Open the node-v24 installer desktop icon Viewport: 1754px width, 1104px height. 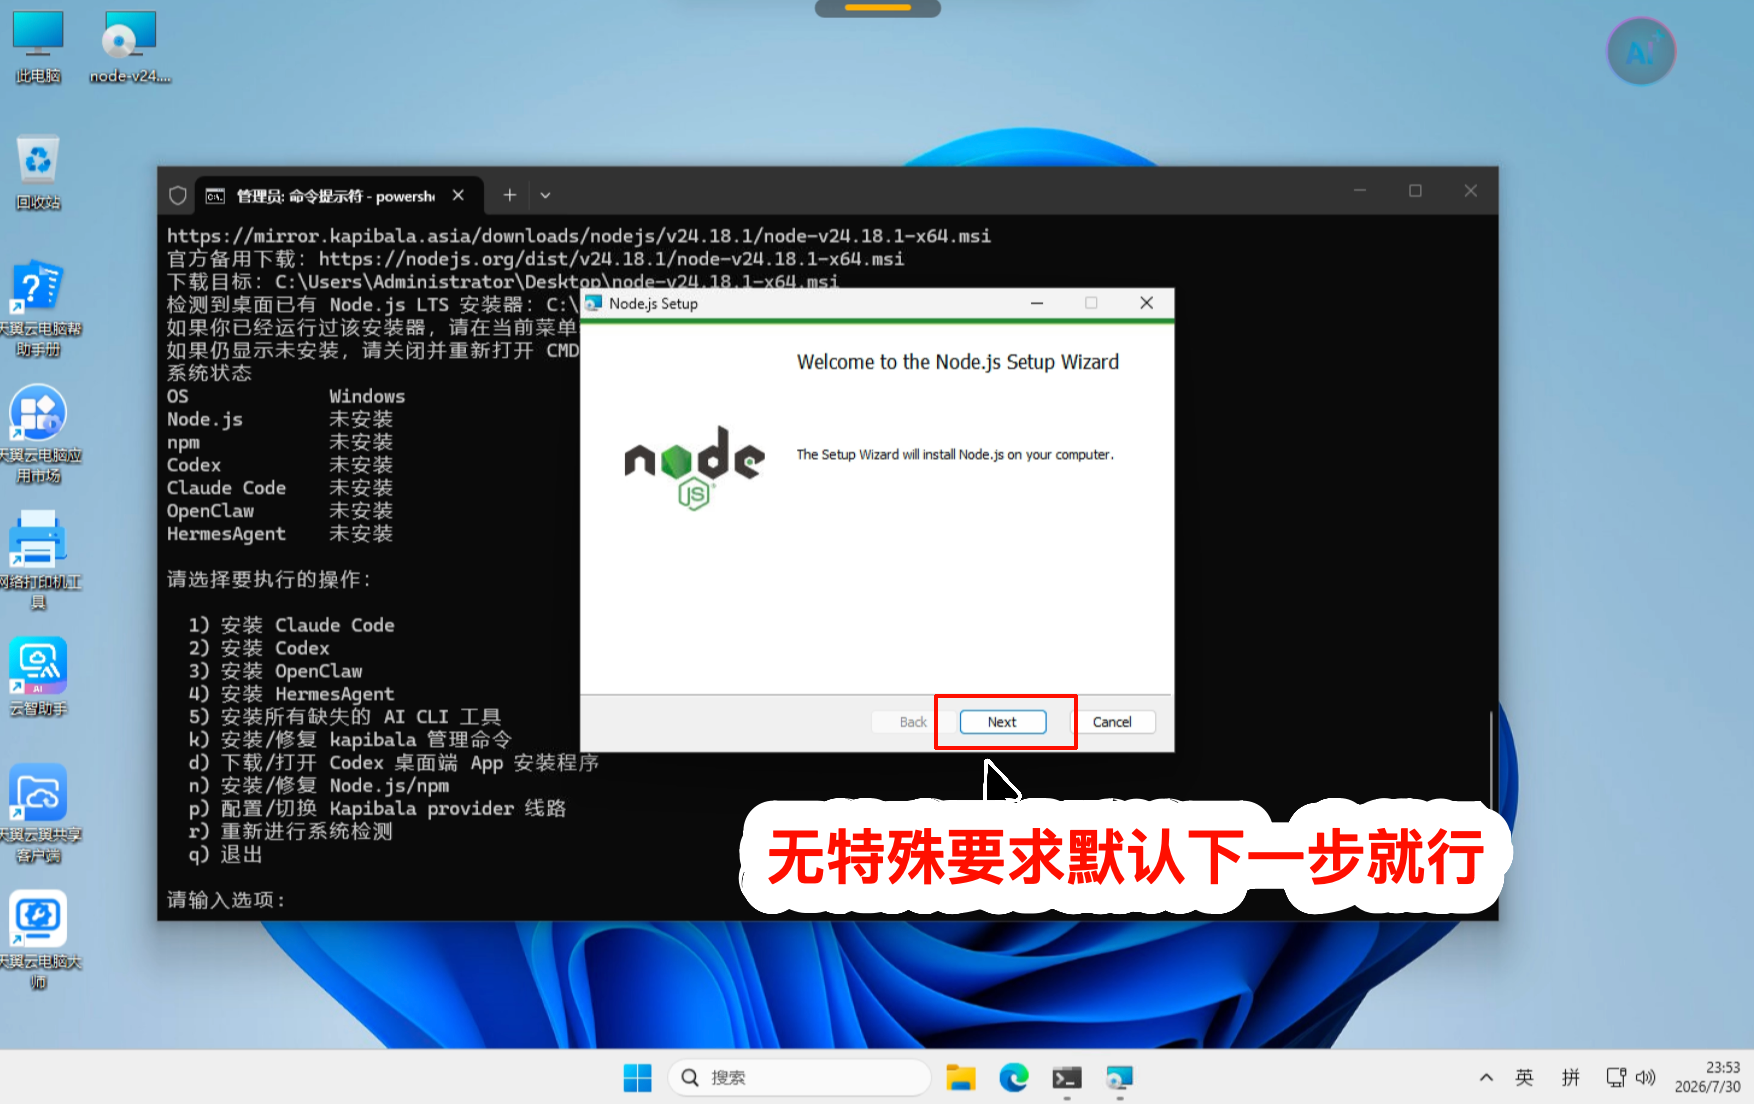130,47
